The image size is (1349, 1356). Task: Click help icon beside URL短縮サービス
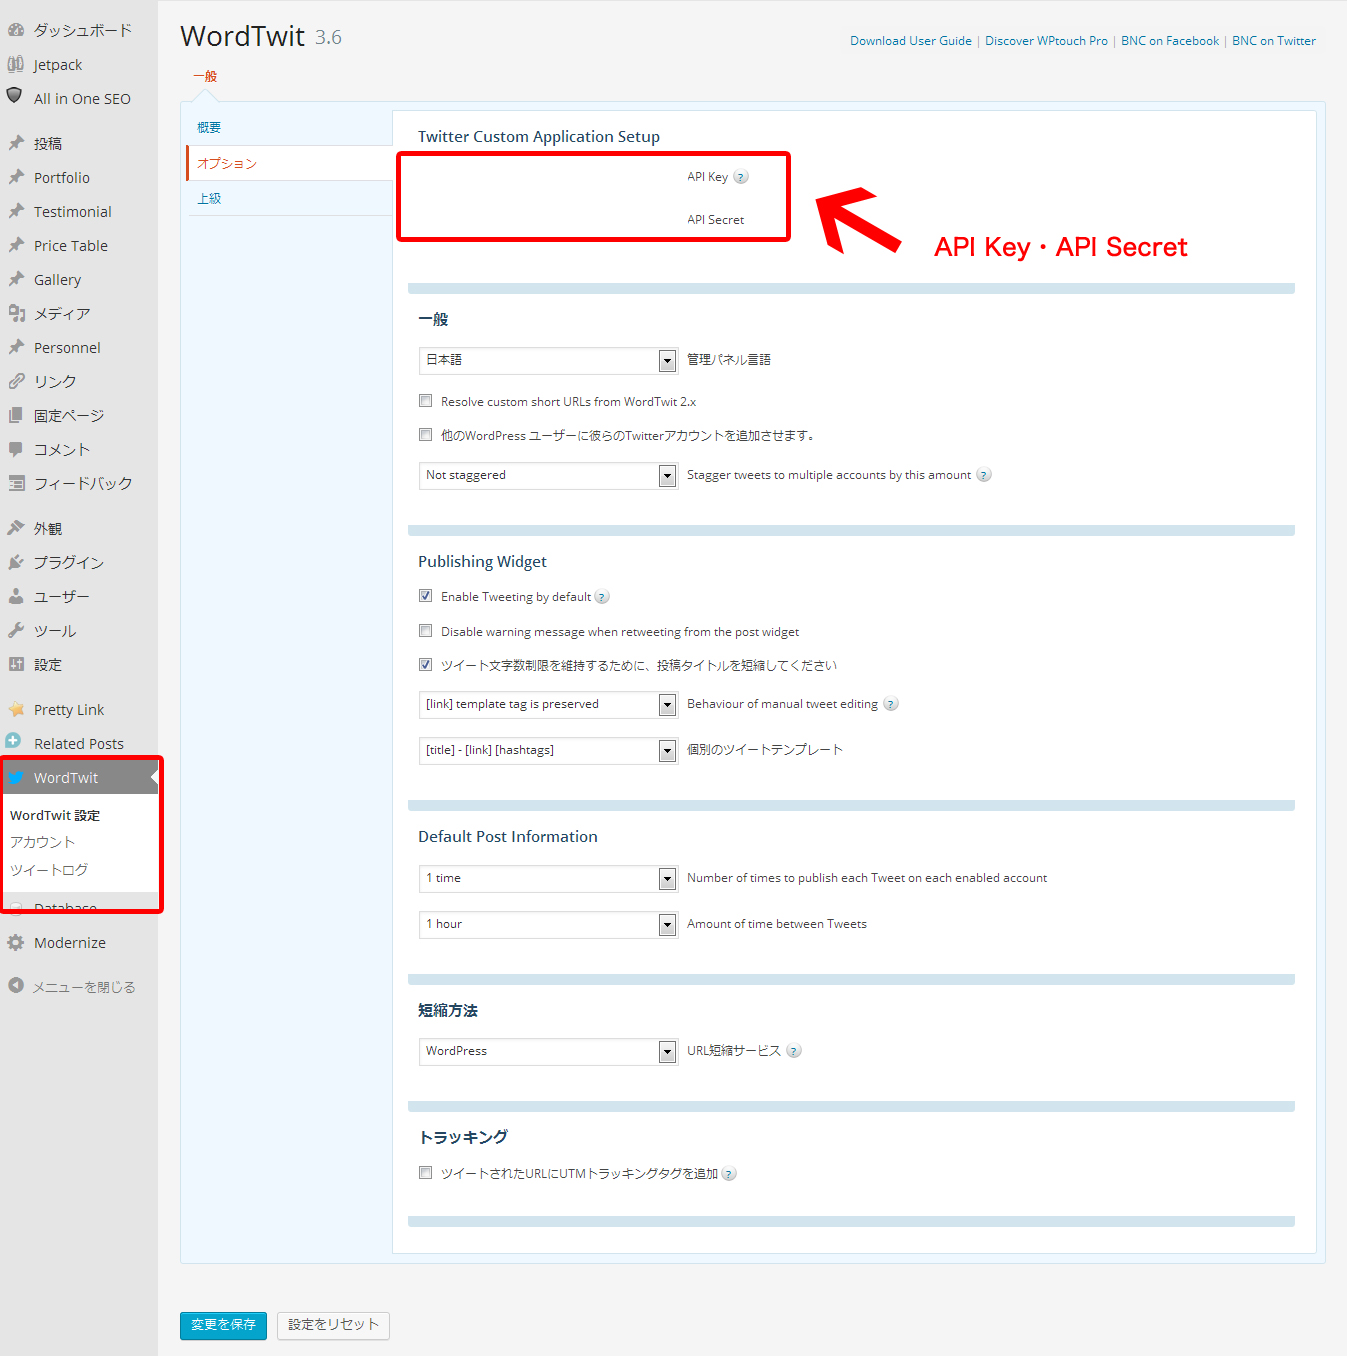click(x=794, y=1051)
